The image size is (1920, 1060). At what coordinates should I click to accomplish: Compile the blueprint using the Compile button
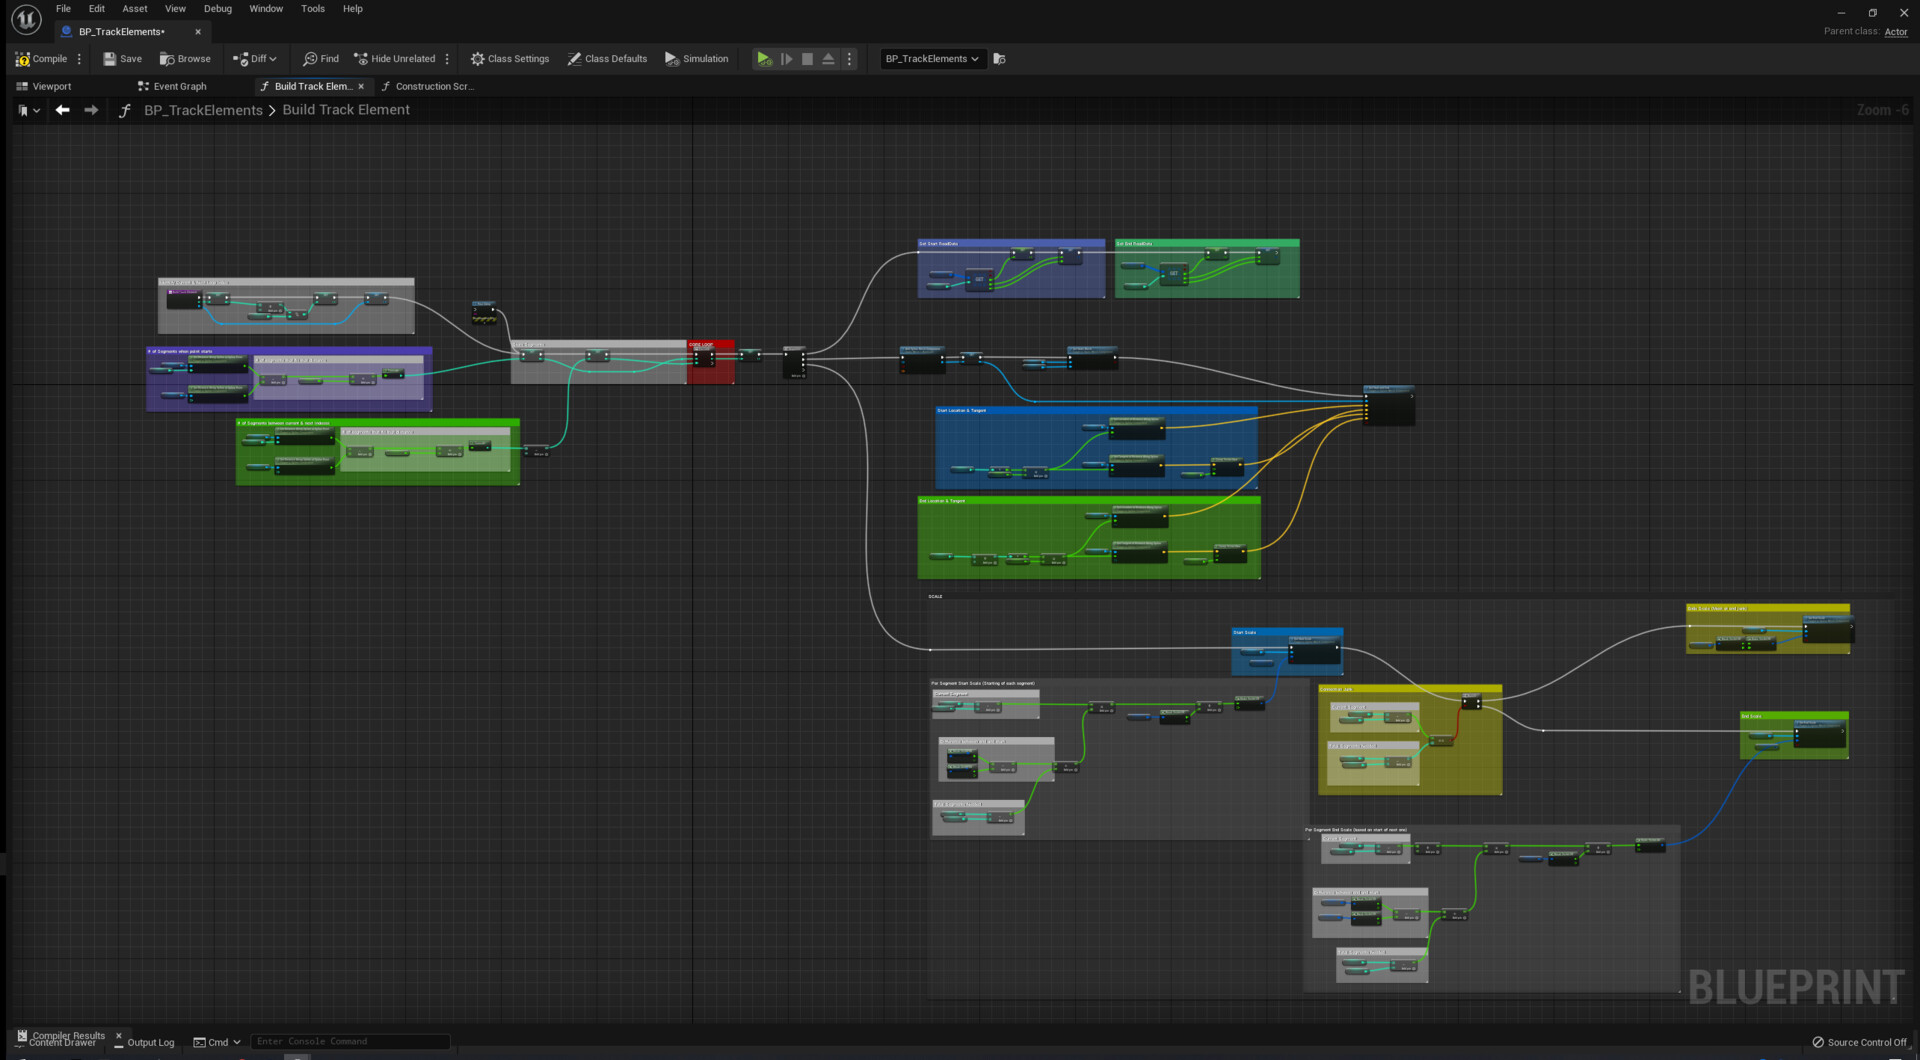click(x=41, y=59)
